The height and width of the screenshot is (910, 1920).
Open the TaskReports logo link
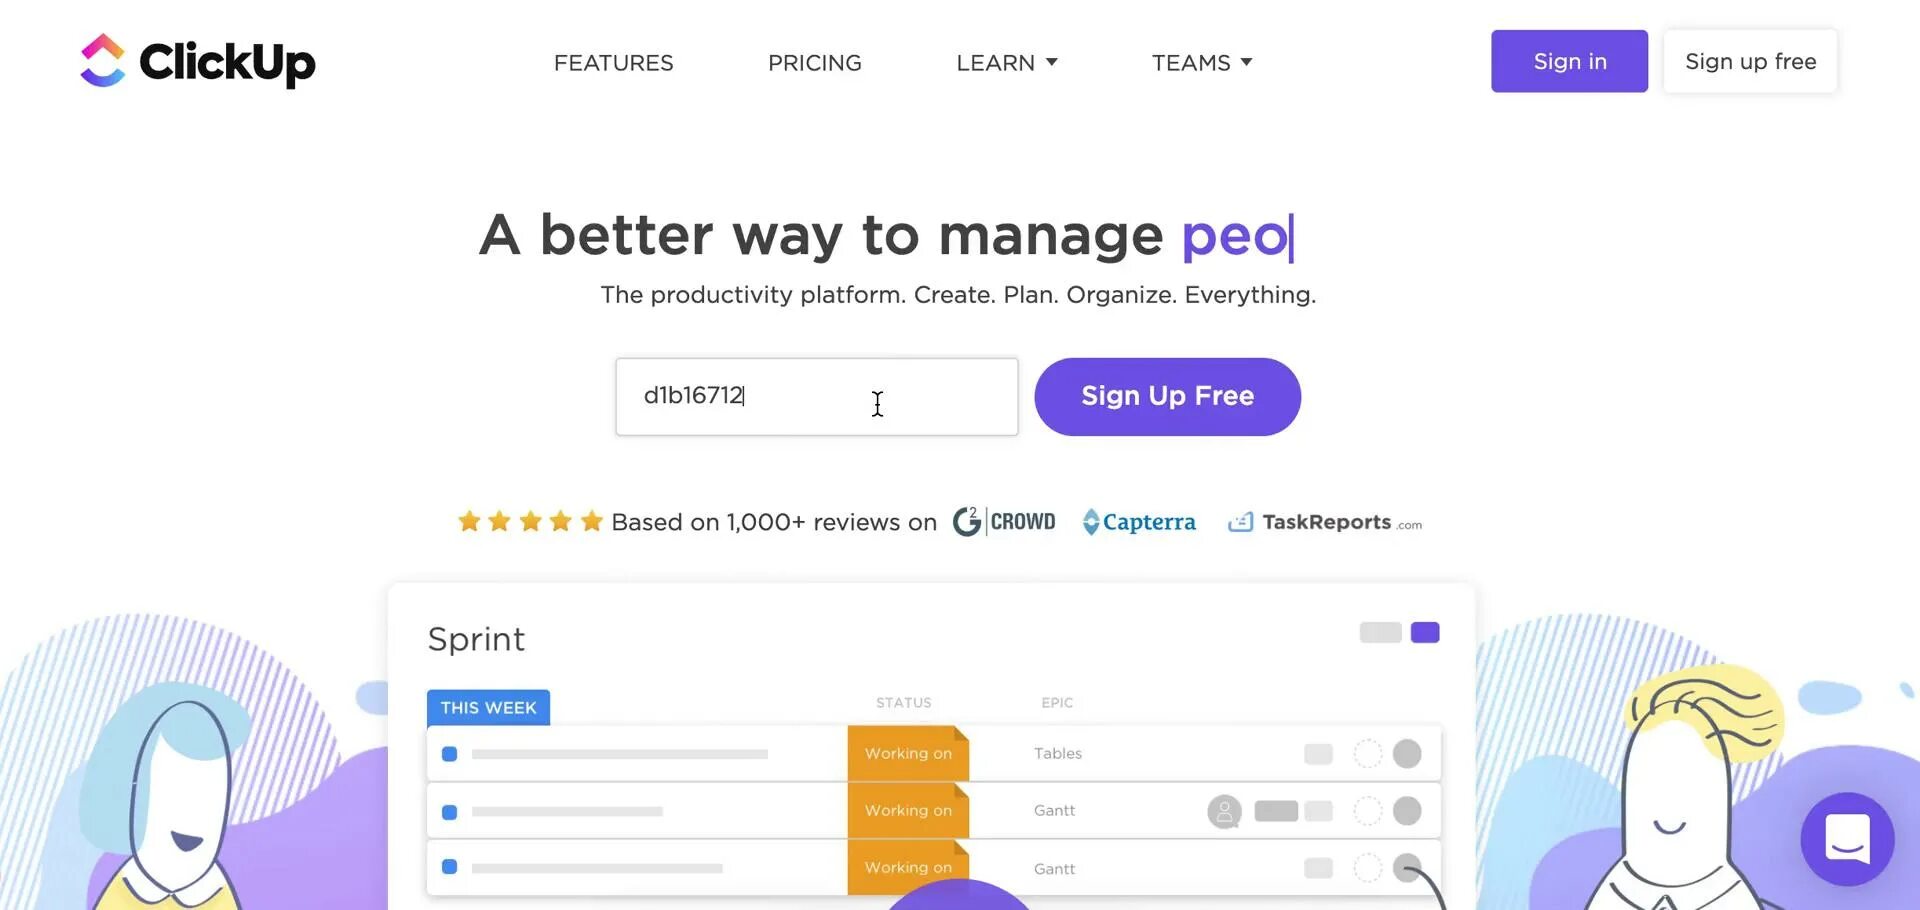pos(1325,522)
